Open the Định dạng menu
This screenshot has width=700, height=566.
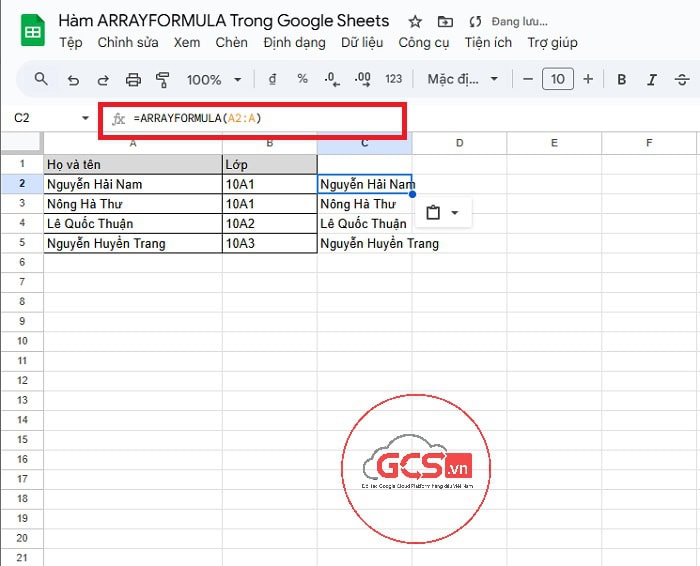point(294,43)
